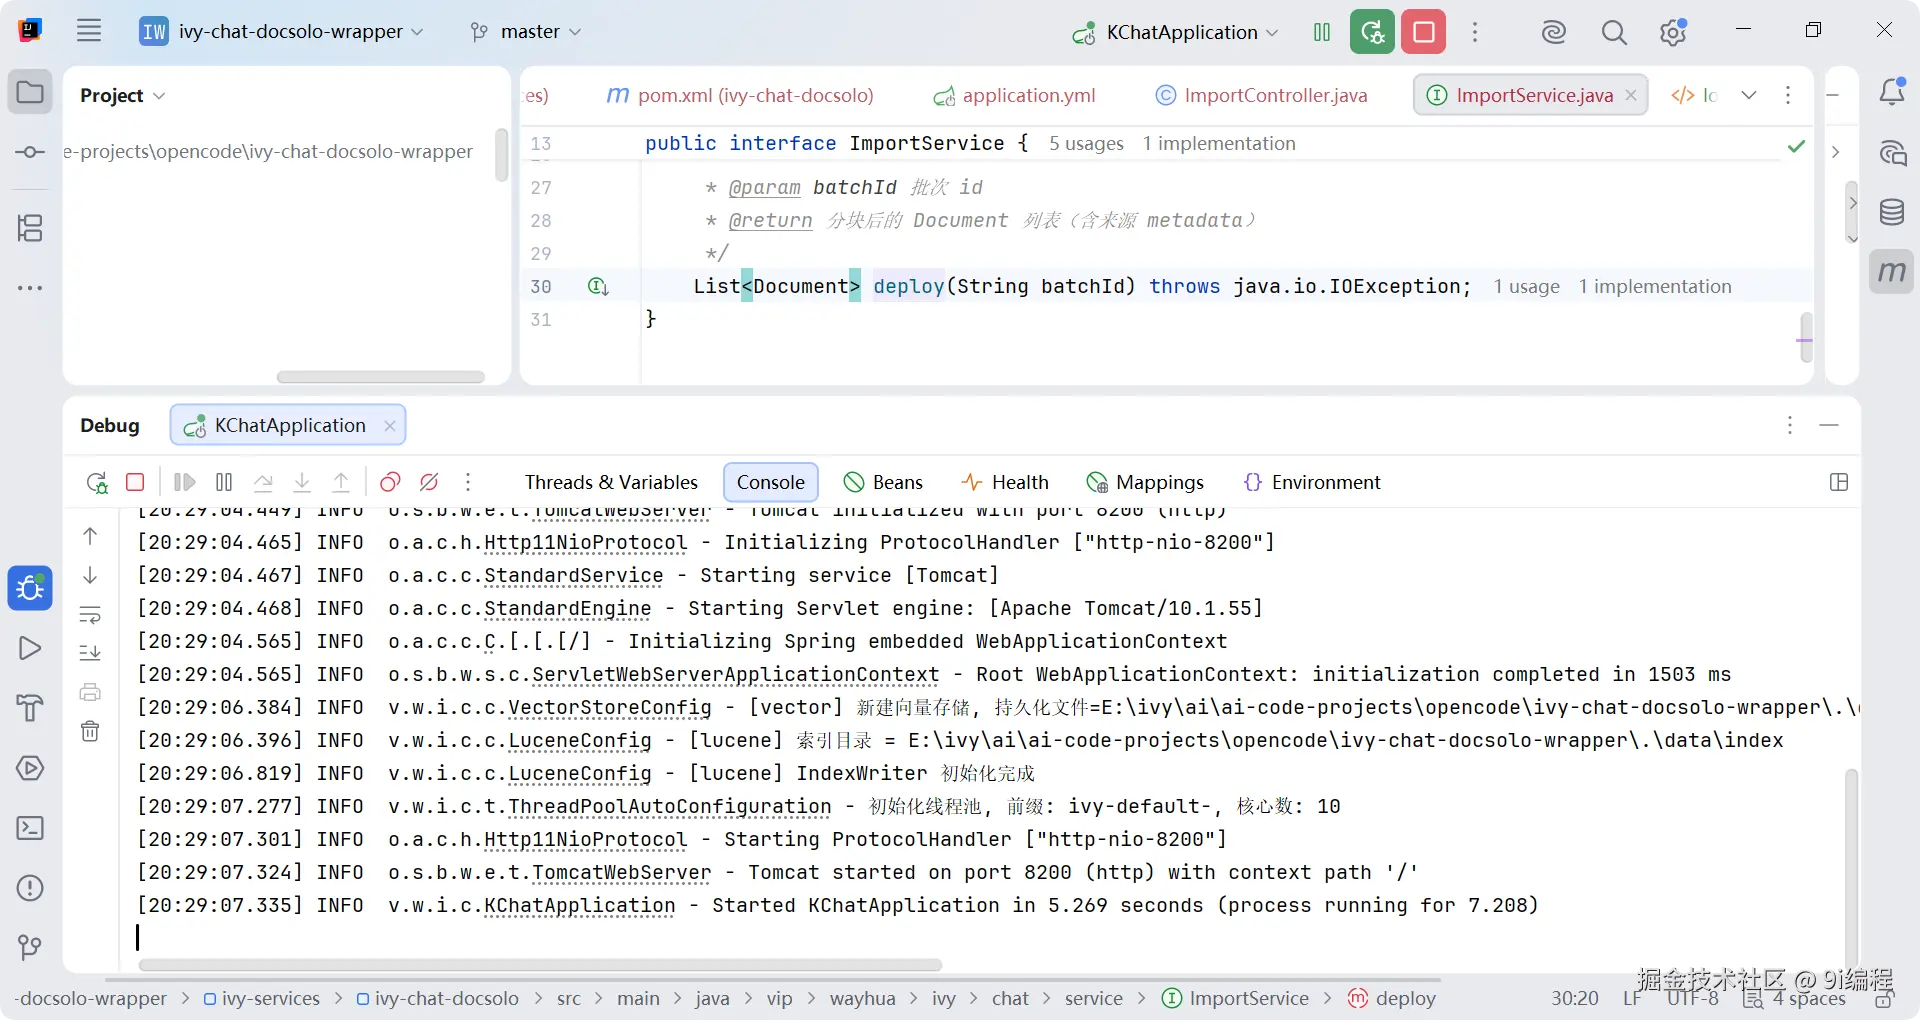Close KChatApplication debug session tab

[x=390, y=426]
